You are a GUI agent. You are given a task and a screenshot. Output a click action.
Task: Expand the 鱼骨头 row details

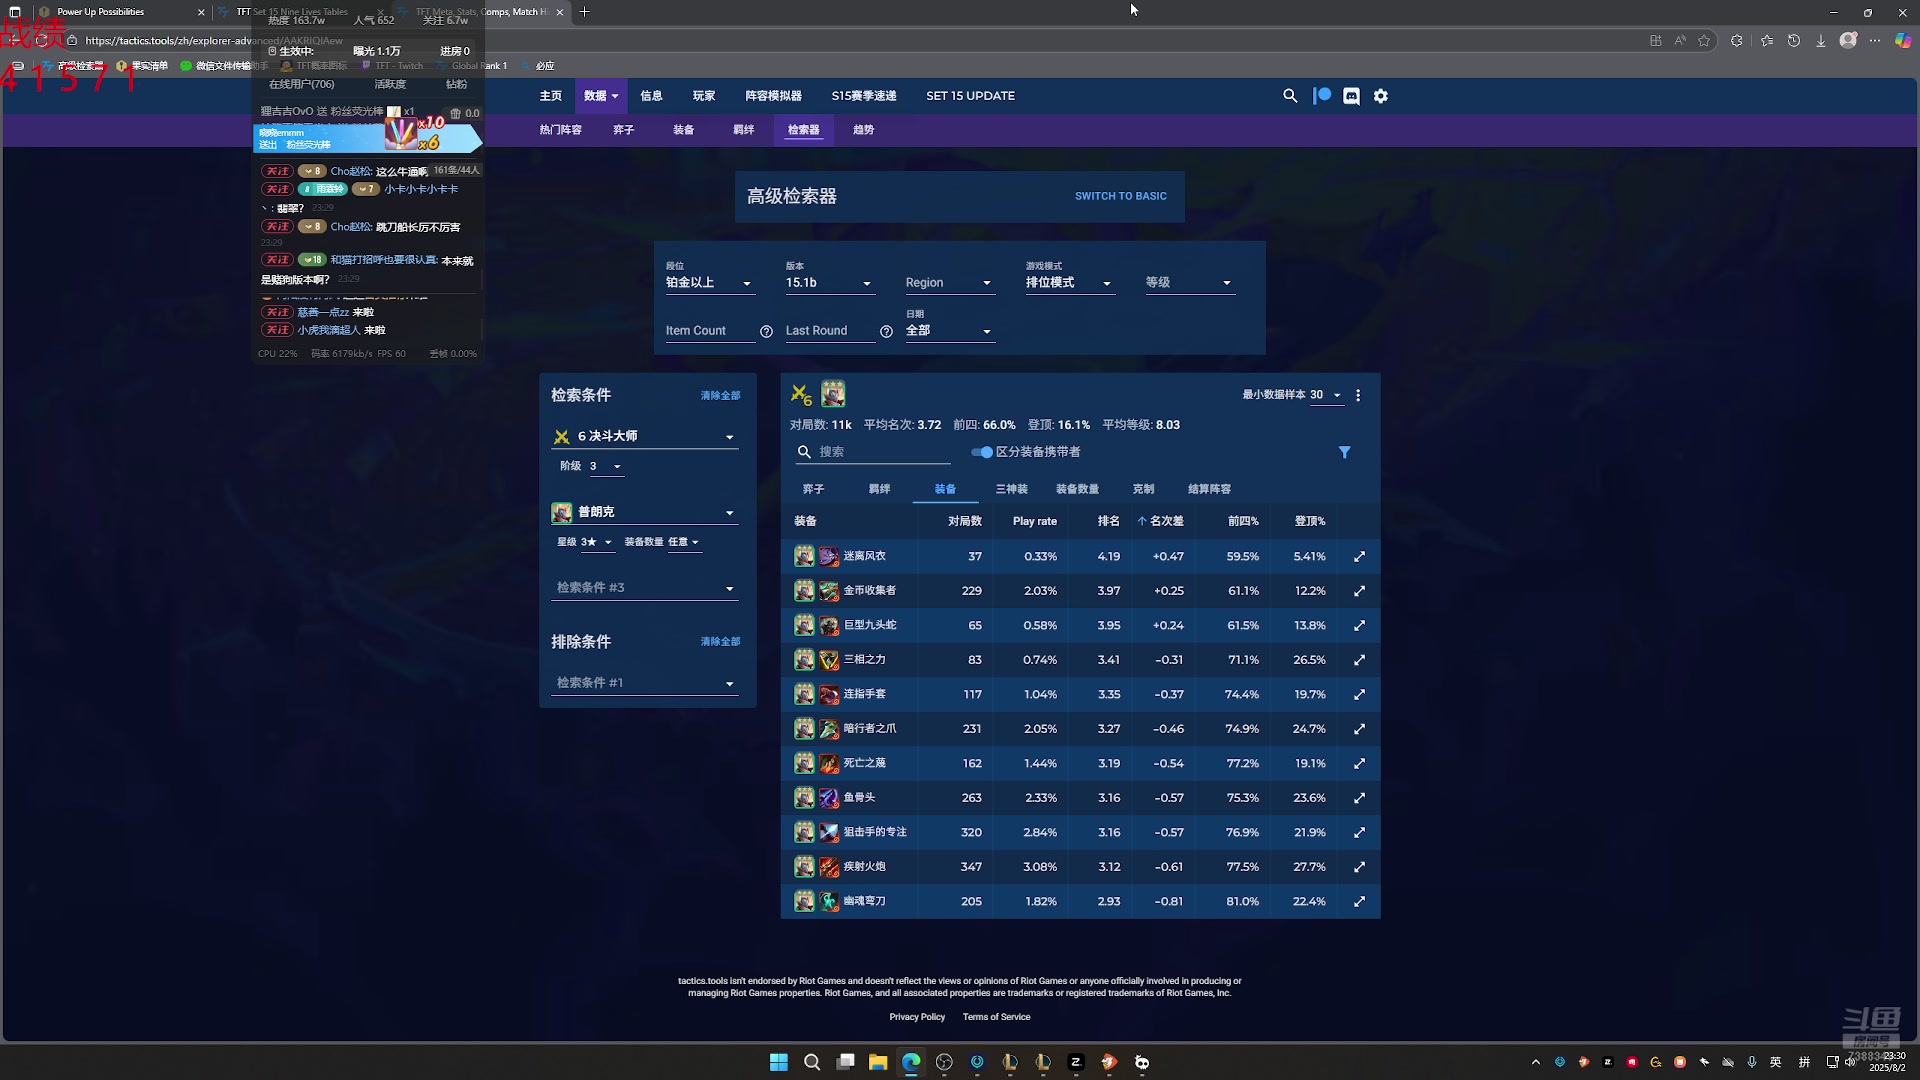coord(1359,798)
